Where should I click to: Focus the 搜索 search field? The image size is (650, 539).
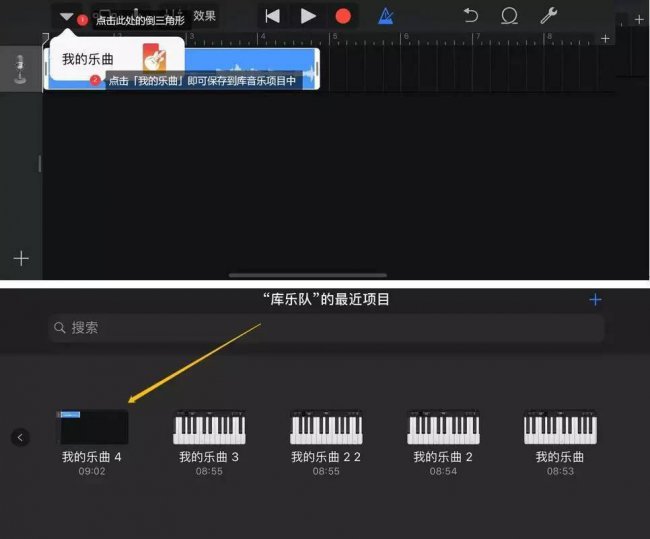click(x=326, y=328)
